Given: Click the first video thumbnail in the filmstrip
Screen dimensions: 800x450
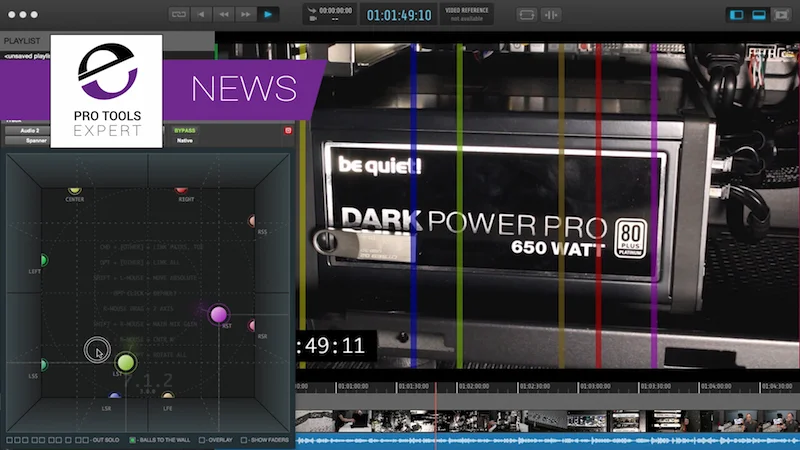Looking at the screenshot, I should (315, 421).
